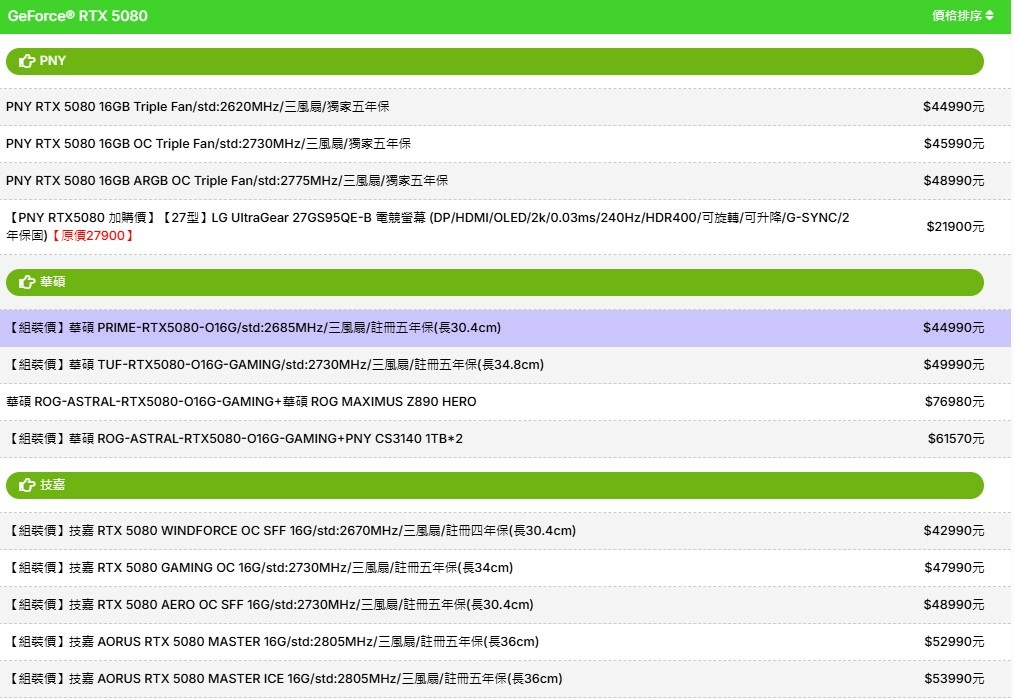Open the PNY brand header bar

pyautogui.click(x=495, y=61)
